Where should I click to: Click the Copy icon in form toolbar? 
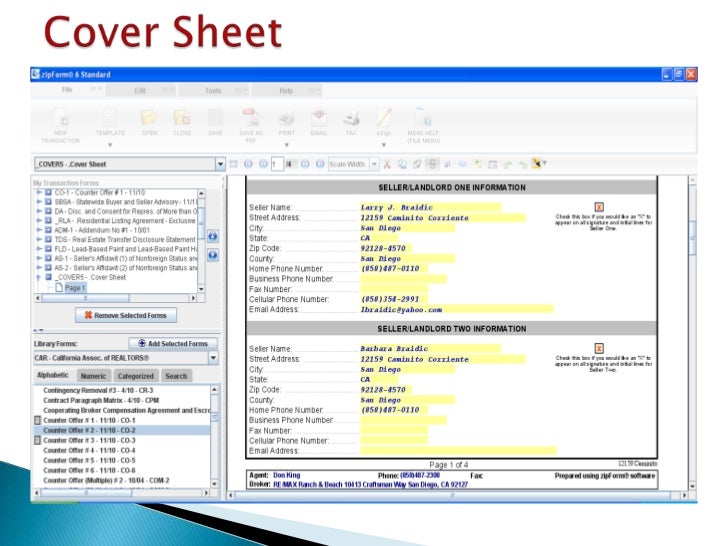(x=402, y=164)
